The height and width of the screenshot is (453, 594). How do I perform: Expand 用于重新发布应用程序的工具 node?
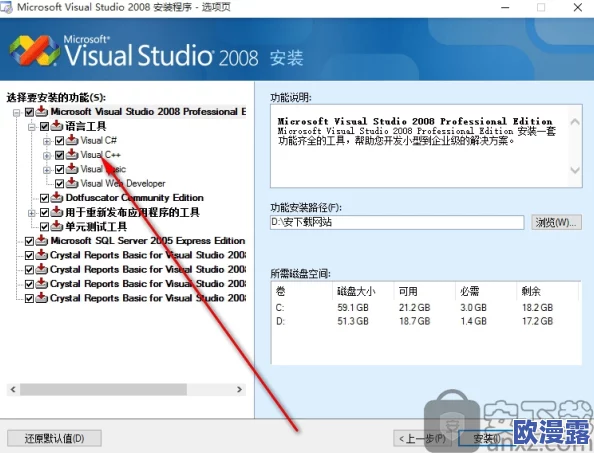tap(32, 213)
